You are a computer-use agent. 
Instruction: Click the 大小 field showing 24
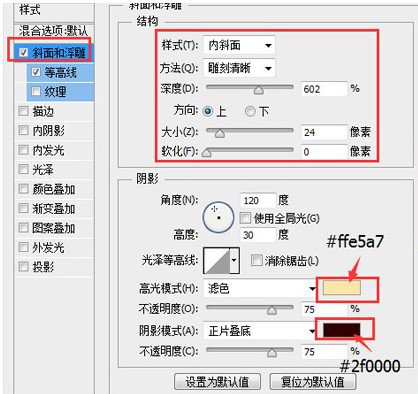coord(324,132)
